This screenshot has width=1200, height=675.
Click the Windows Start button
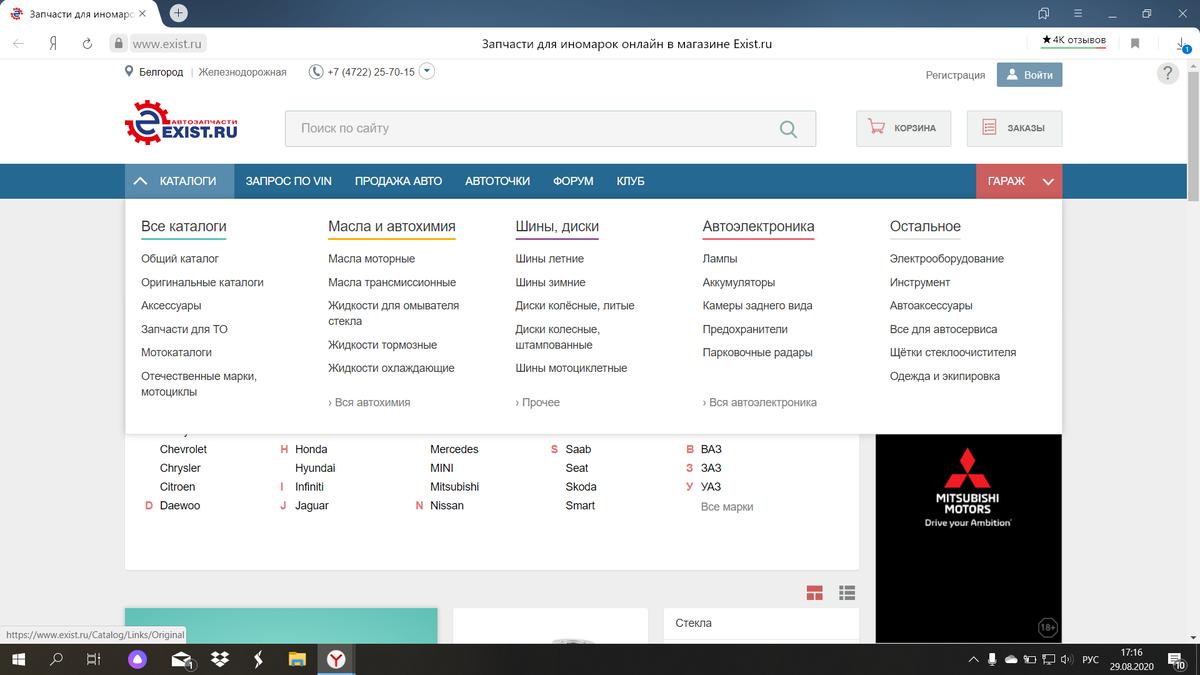pyautogui.click(x=19, y=659)
